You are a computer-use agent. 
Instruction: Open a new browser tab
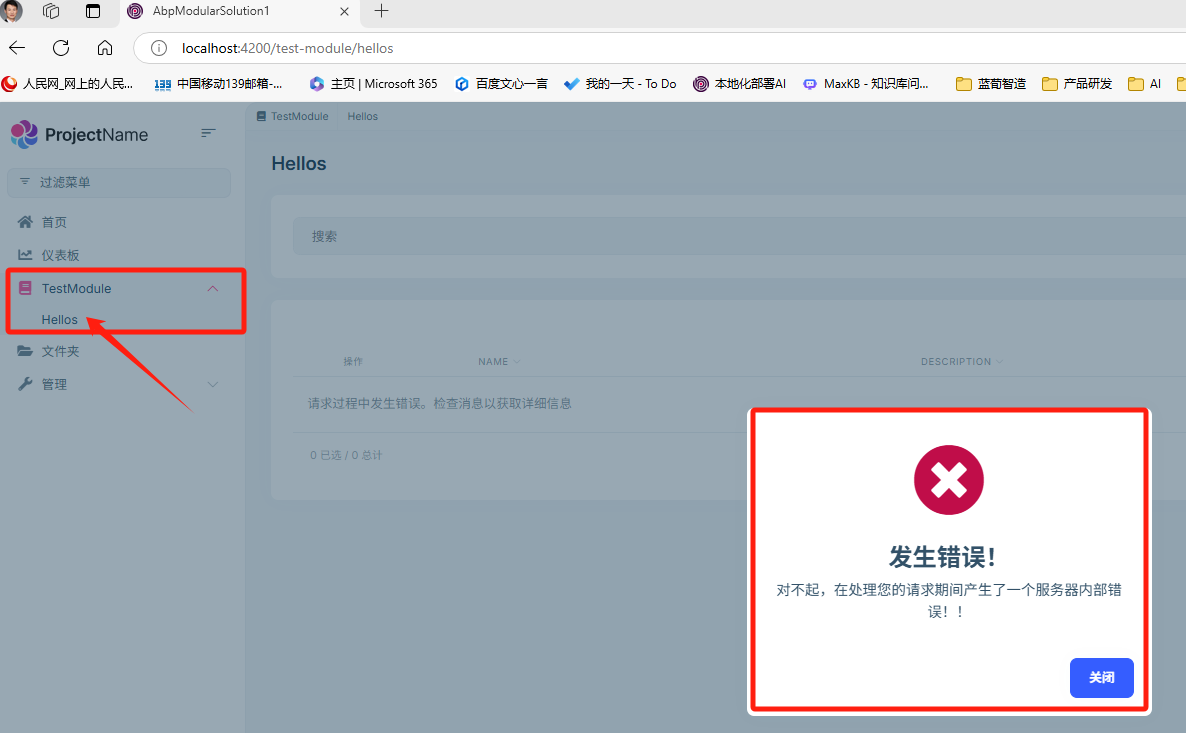click(x=381, y=12)
